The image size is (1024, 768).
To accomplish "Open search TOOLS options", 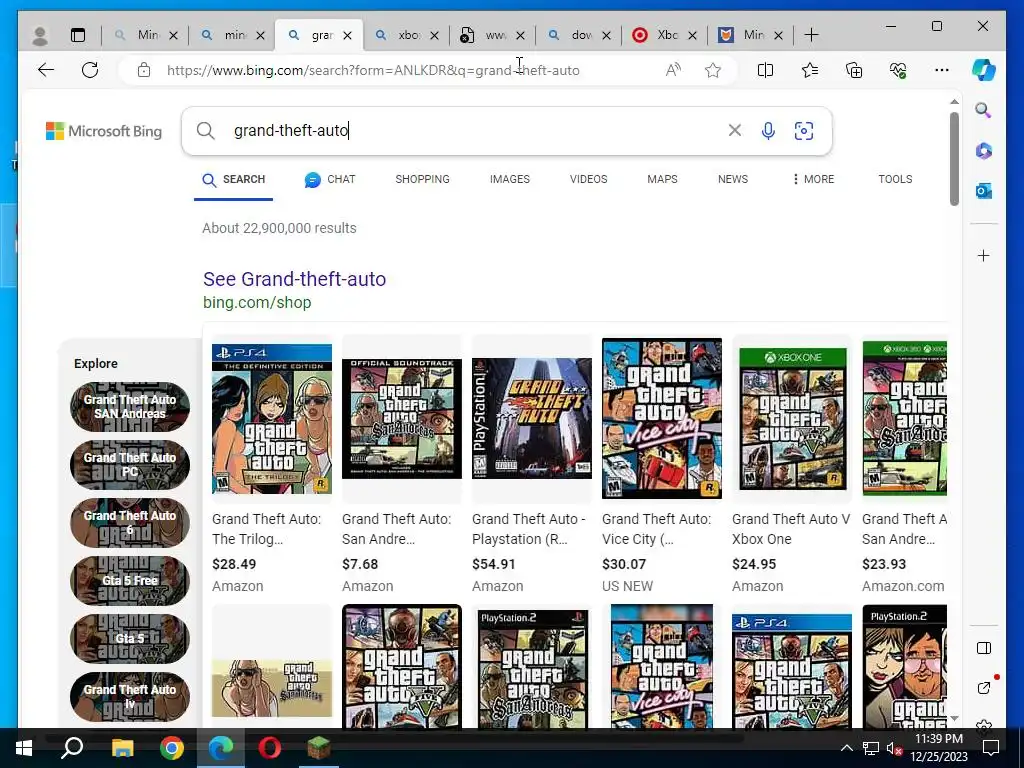I will (895, 179).
